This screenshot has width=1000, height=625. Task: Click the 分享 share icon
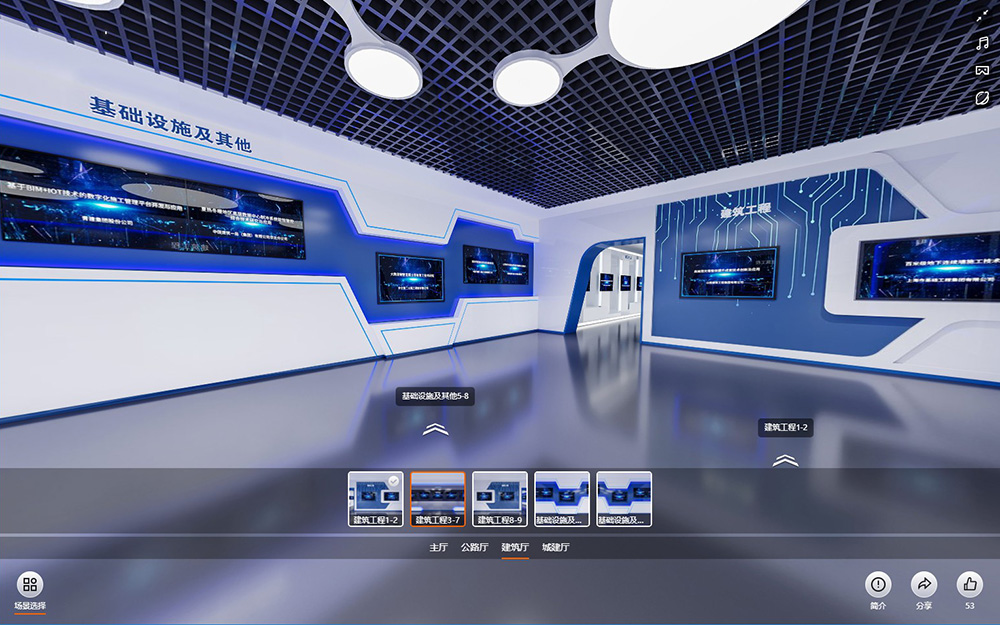pyautogui.click(x=924, y=585)
